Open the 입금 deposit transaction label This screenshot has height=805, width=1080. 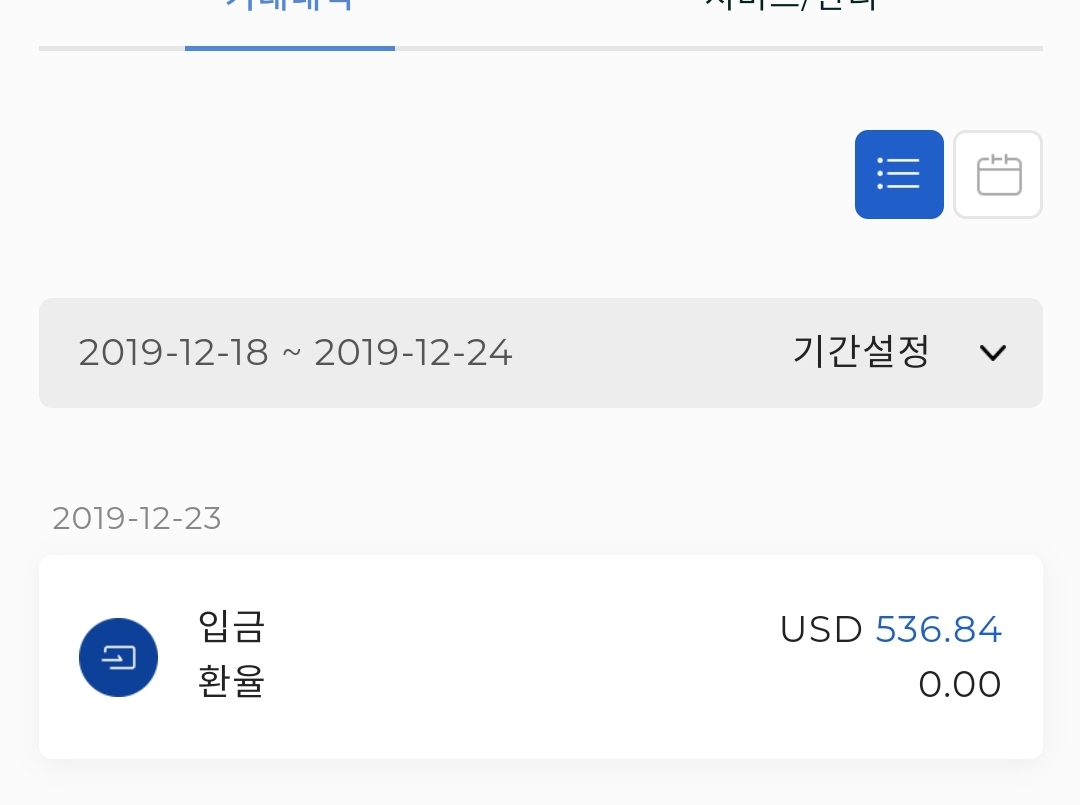click(231, 628)
